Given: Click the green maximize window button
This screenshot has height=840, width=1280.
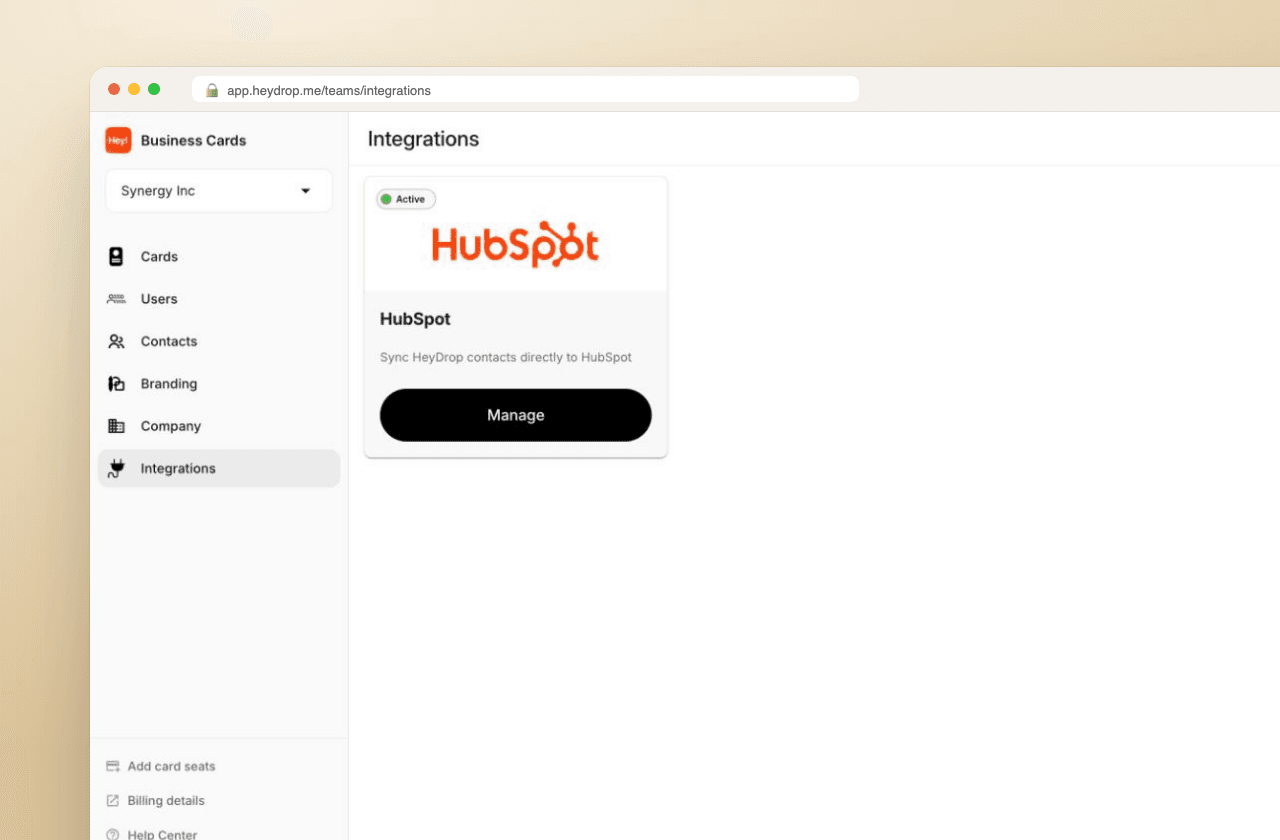Looking at the screenshot, I should [154, 89].
